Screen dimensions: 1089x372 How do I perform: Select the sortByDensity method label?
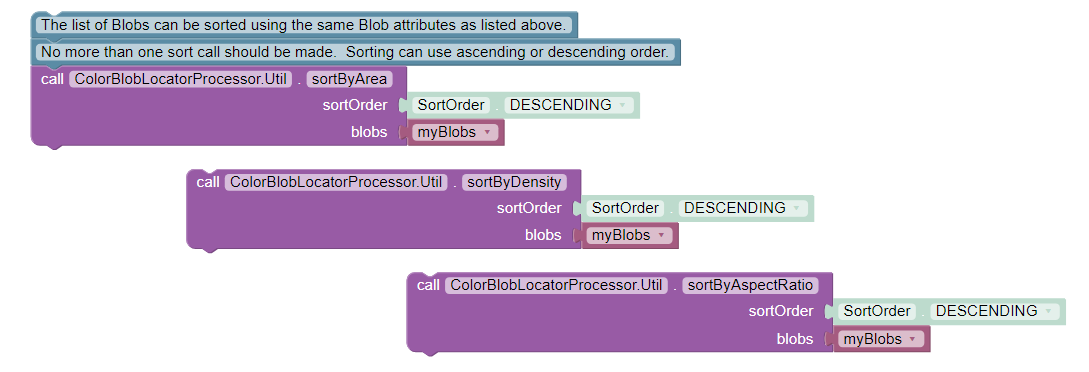[514, 182]
